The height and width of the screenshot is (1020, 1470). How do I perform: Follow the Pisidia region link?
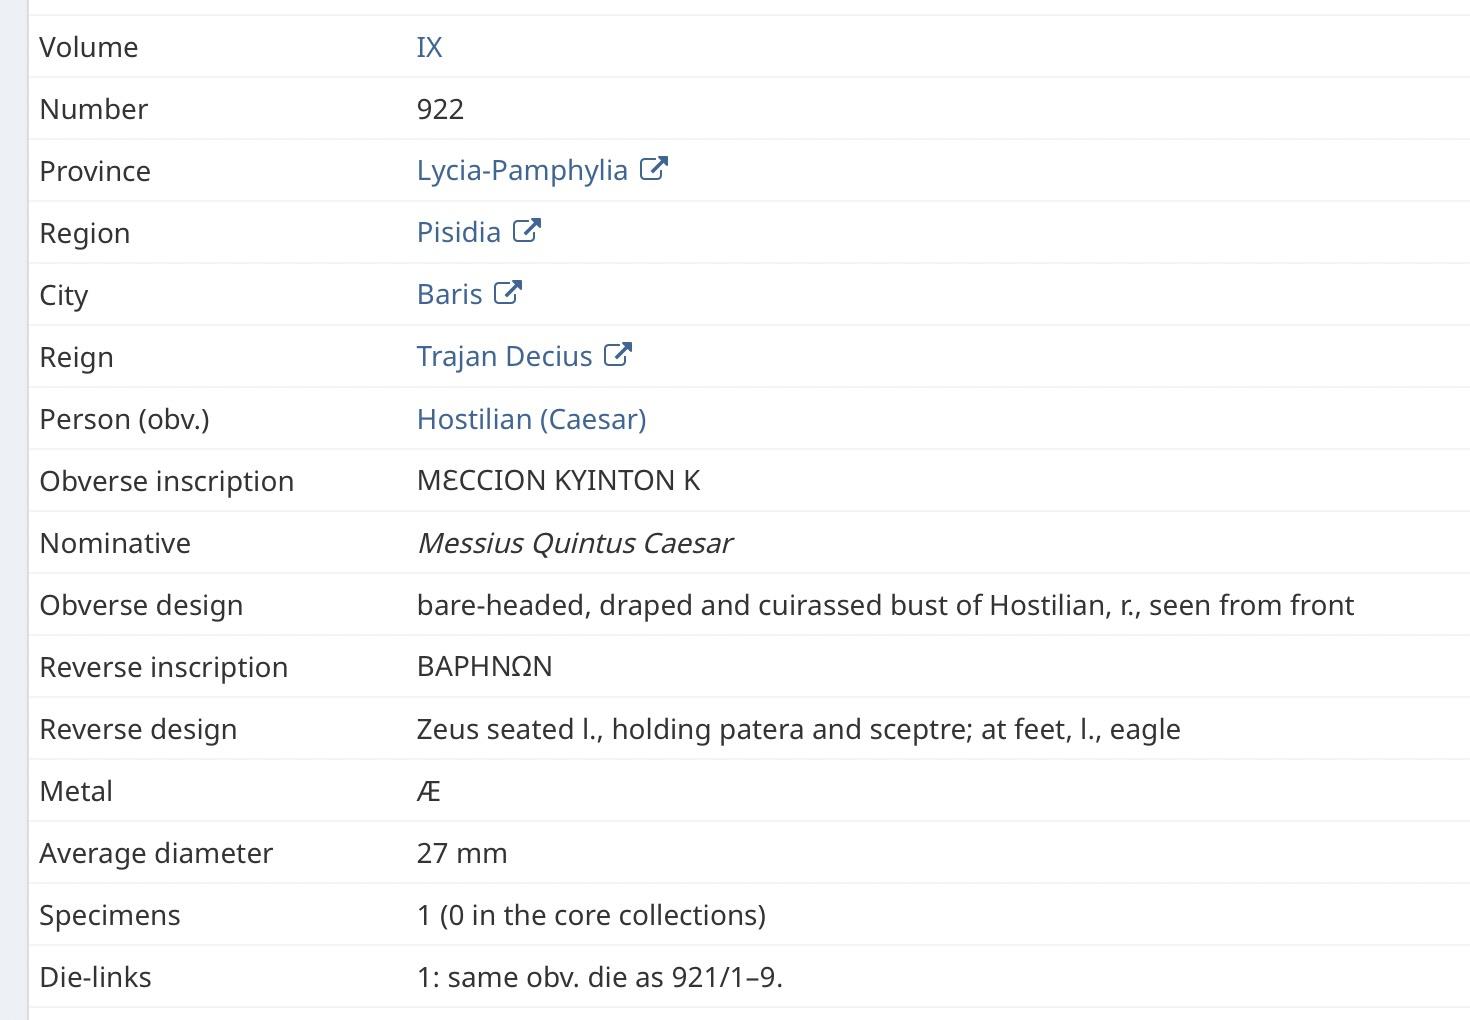pos(458,232)
